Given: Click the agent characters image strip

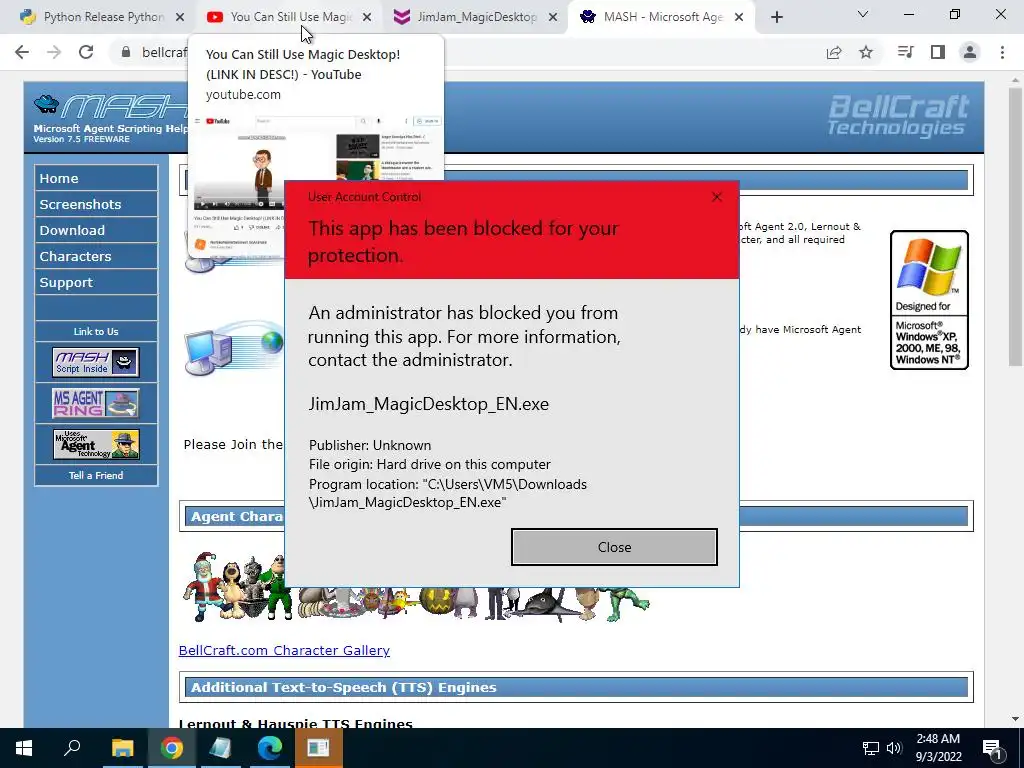Looking at the screenshot, I should click(x=416, y=588).
